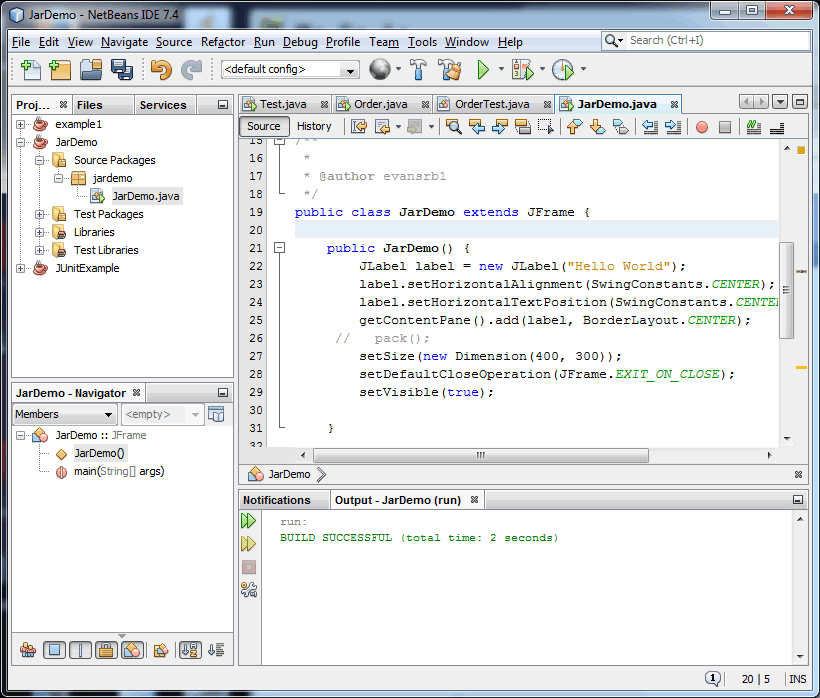
Task: Click the Debug Project icon
Action: point(522,70)
